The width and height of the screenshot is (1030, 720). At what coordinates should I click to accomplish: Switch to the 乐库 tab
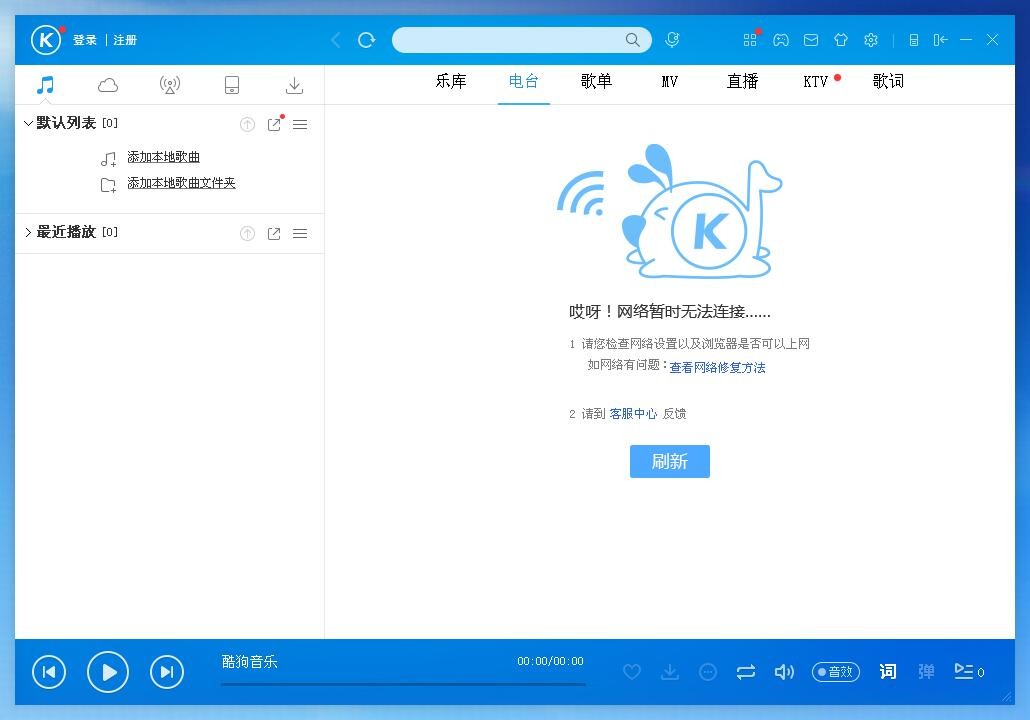click(451, 81)
